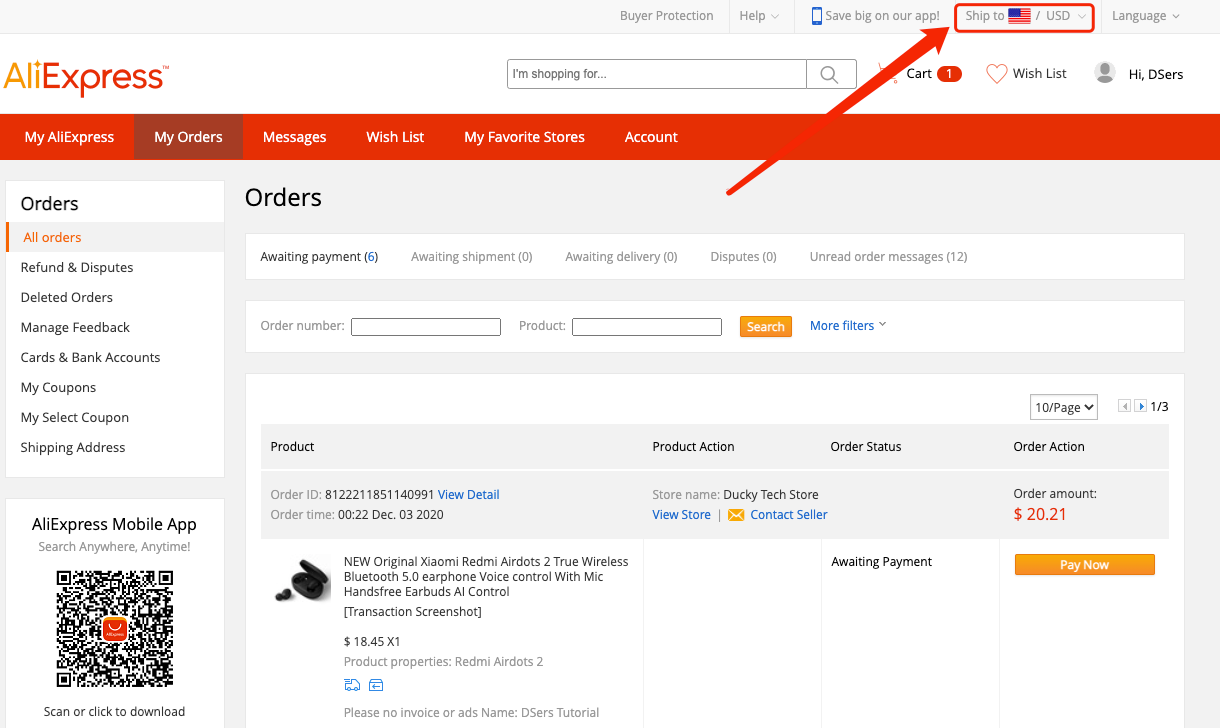Open Deleted Orders in sidebar
Image resolution: width=1220 pixels, height=728 pixels.
pos(67,297)
